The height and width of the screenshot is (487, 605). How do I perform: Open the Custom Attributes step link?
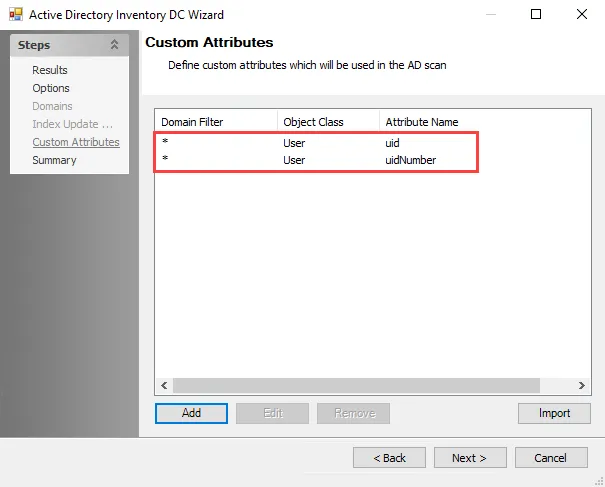tap(76, 142)
